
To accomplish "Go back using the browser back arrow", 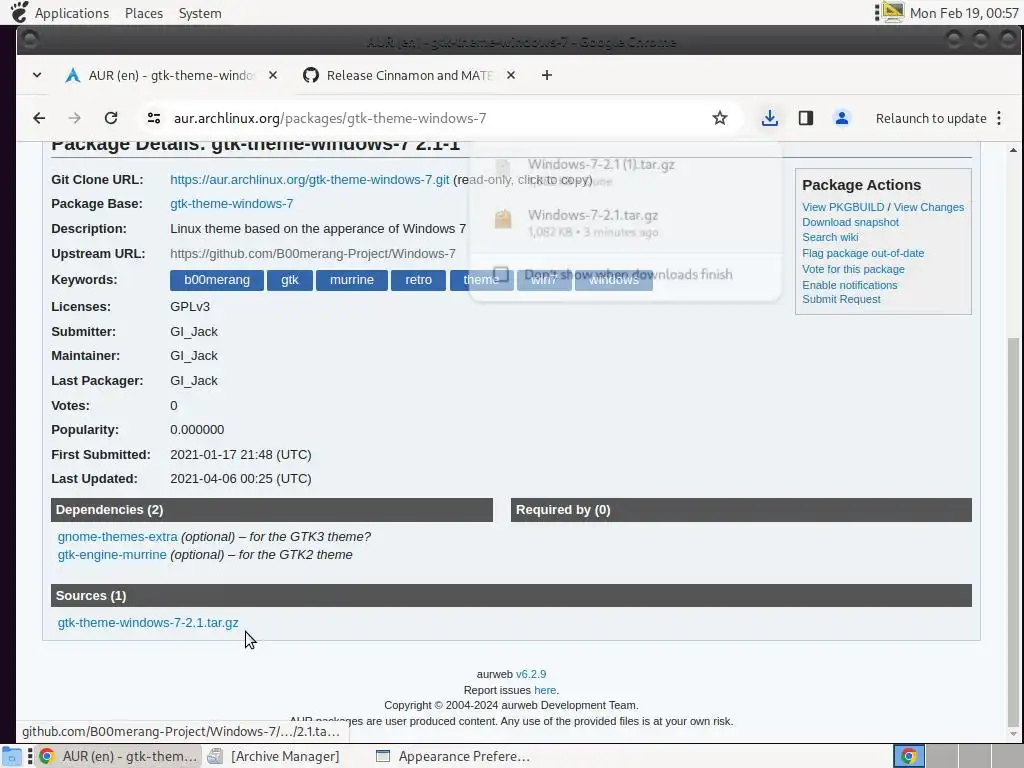I will (x=39, y=118).
